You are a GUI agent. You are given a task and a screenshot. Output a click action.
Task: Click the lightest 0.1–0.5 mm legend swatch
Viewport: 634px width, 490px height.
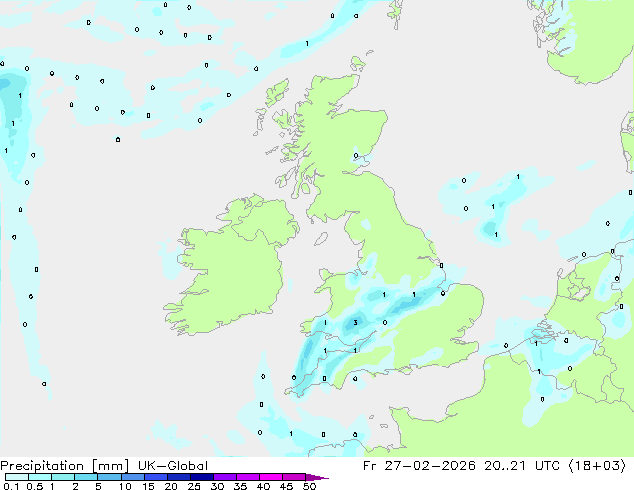pyautogui.click(x=17, y=477)
